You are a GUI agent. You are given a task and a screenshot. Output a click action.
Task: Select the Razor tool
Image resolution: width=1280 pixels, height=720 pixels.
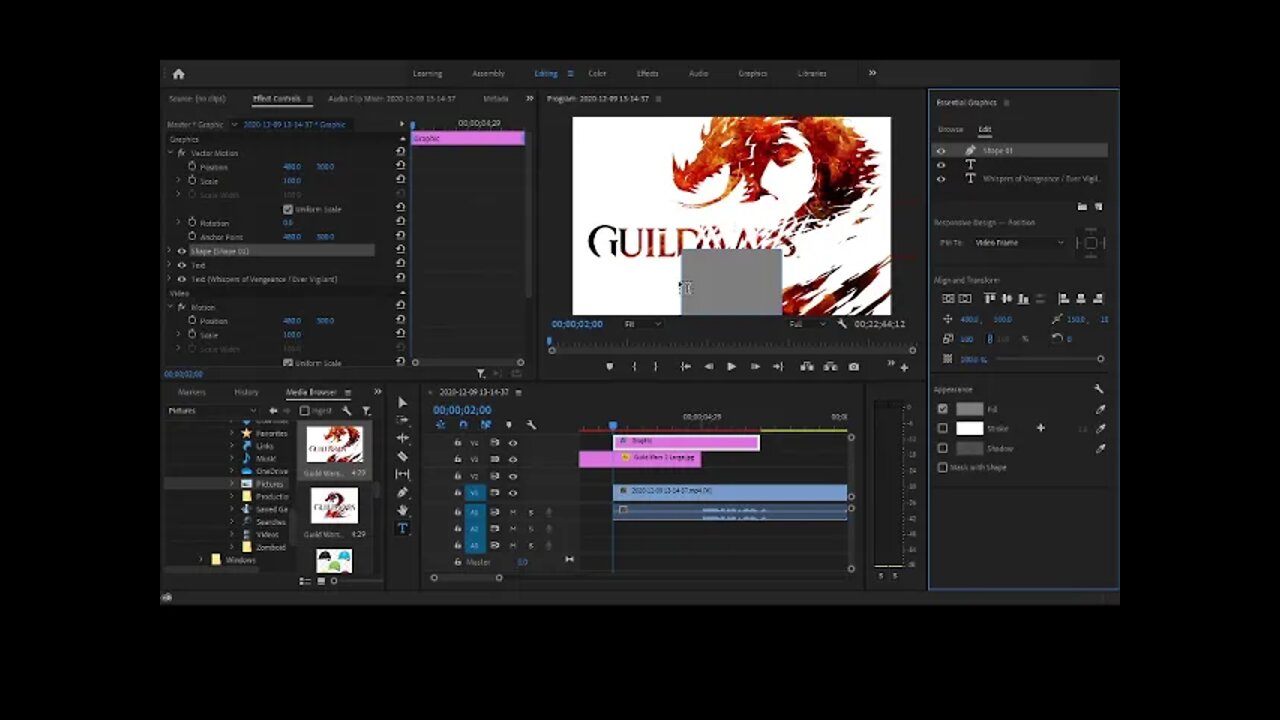click(402, 456)
